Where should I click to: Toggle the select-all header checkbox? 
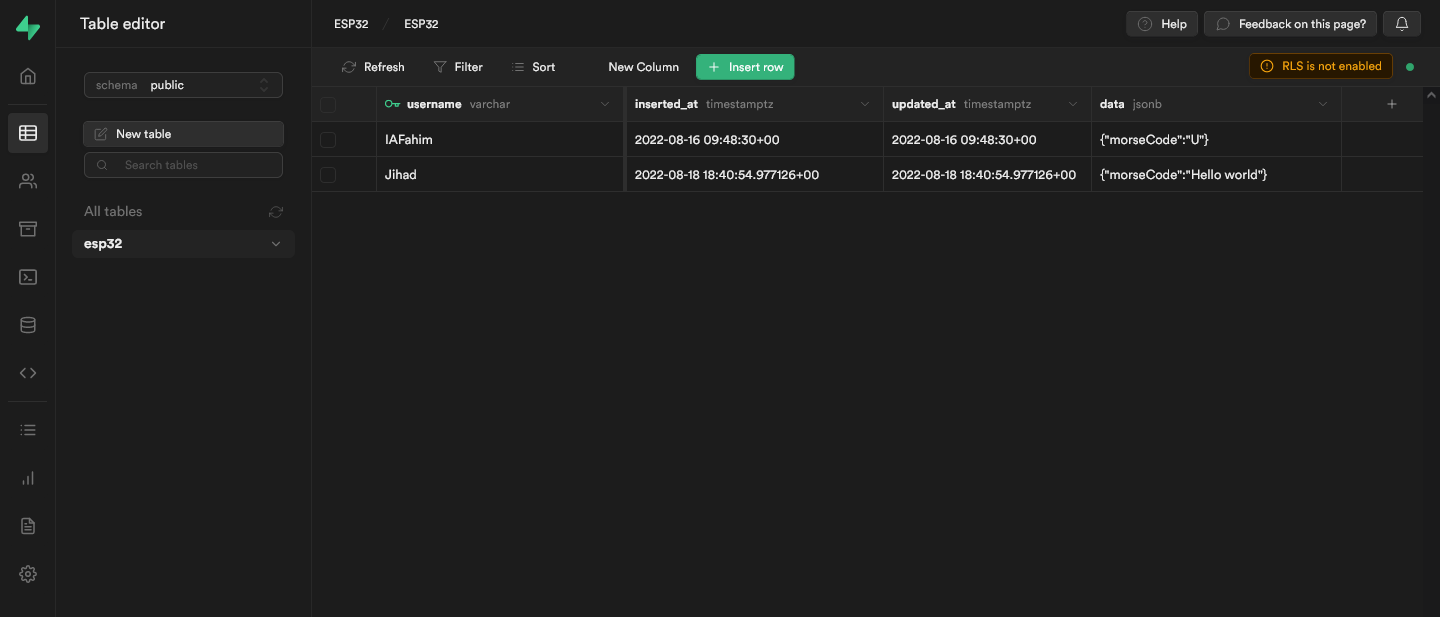click(x=328, y=105)
